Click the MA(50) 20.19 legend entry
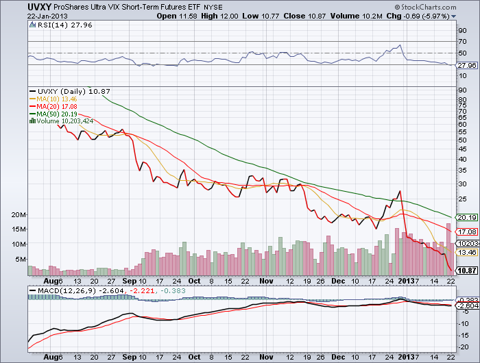This screenshot has height=363, width=480. [53, 114]
